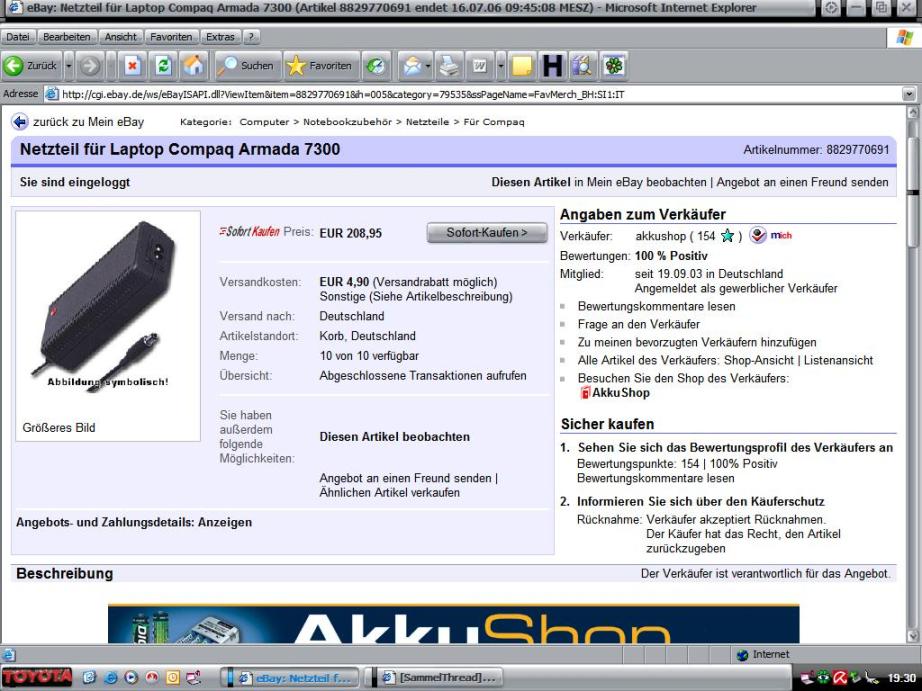Expand the address bar dropdown arrow
The width and height of the screenshot is (922, 691).
click(x=909, y=94)
